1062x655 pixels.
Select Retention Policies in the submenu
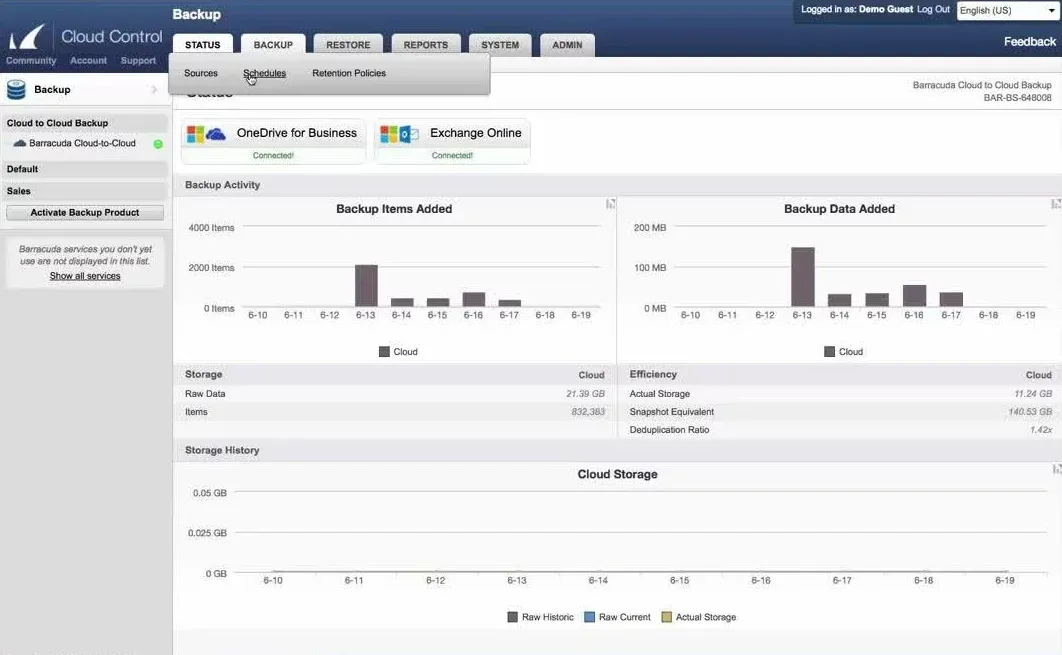pyautogui.click(x=349, y=73)
